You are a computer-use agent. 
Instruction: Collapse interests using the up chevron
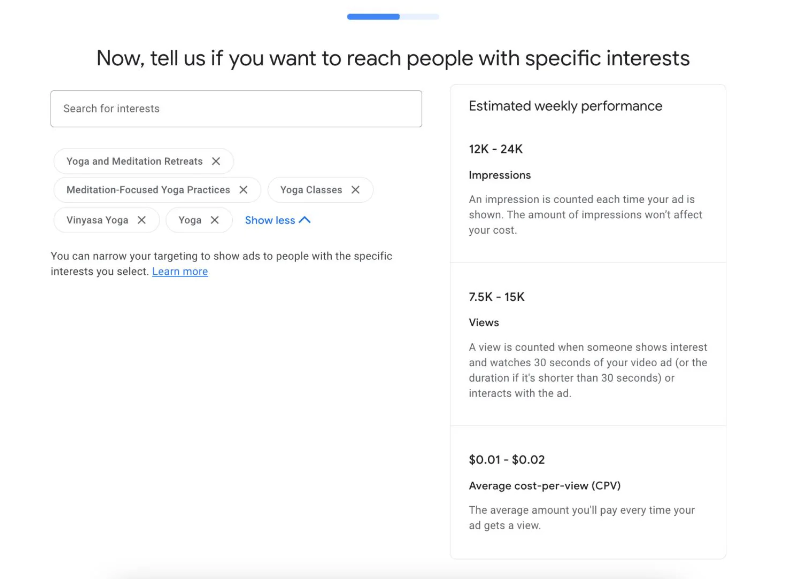[305, 220]
